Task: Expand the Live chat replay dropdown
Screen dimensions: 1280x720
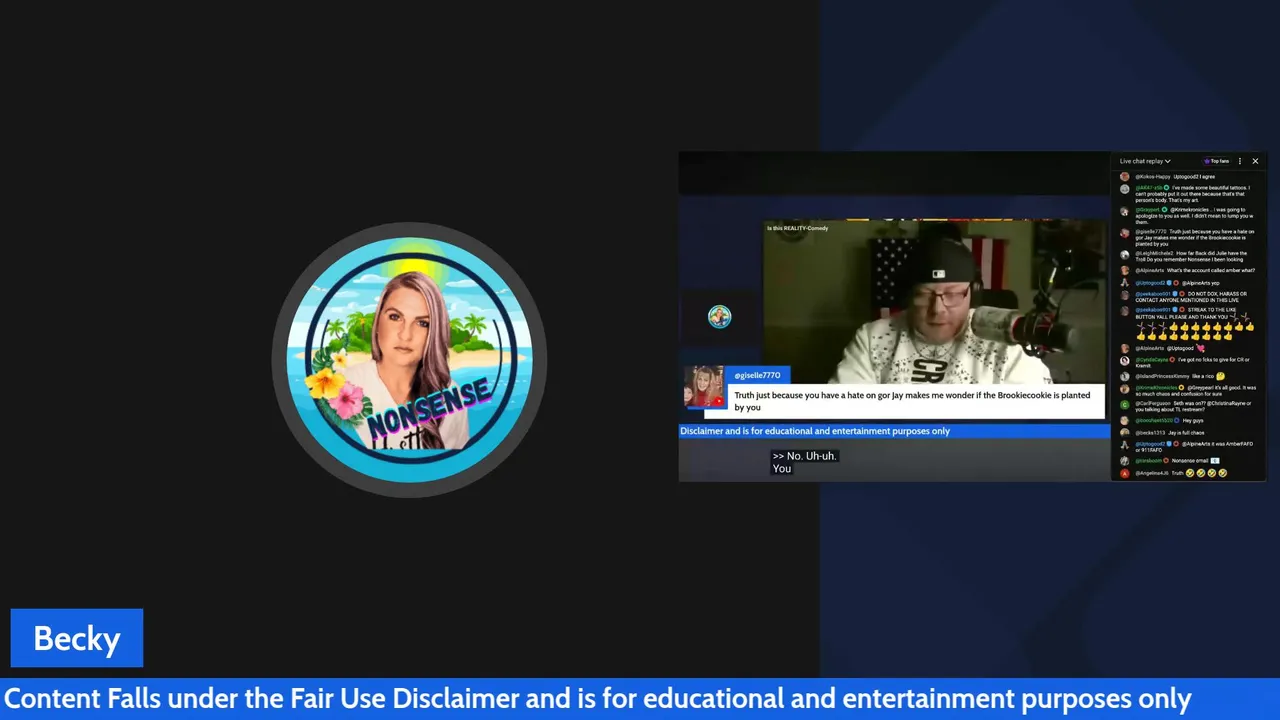Action: 1145,161
